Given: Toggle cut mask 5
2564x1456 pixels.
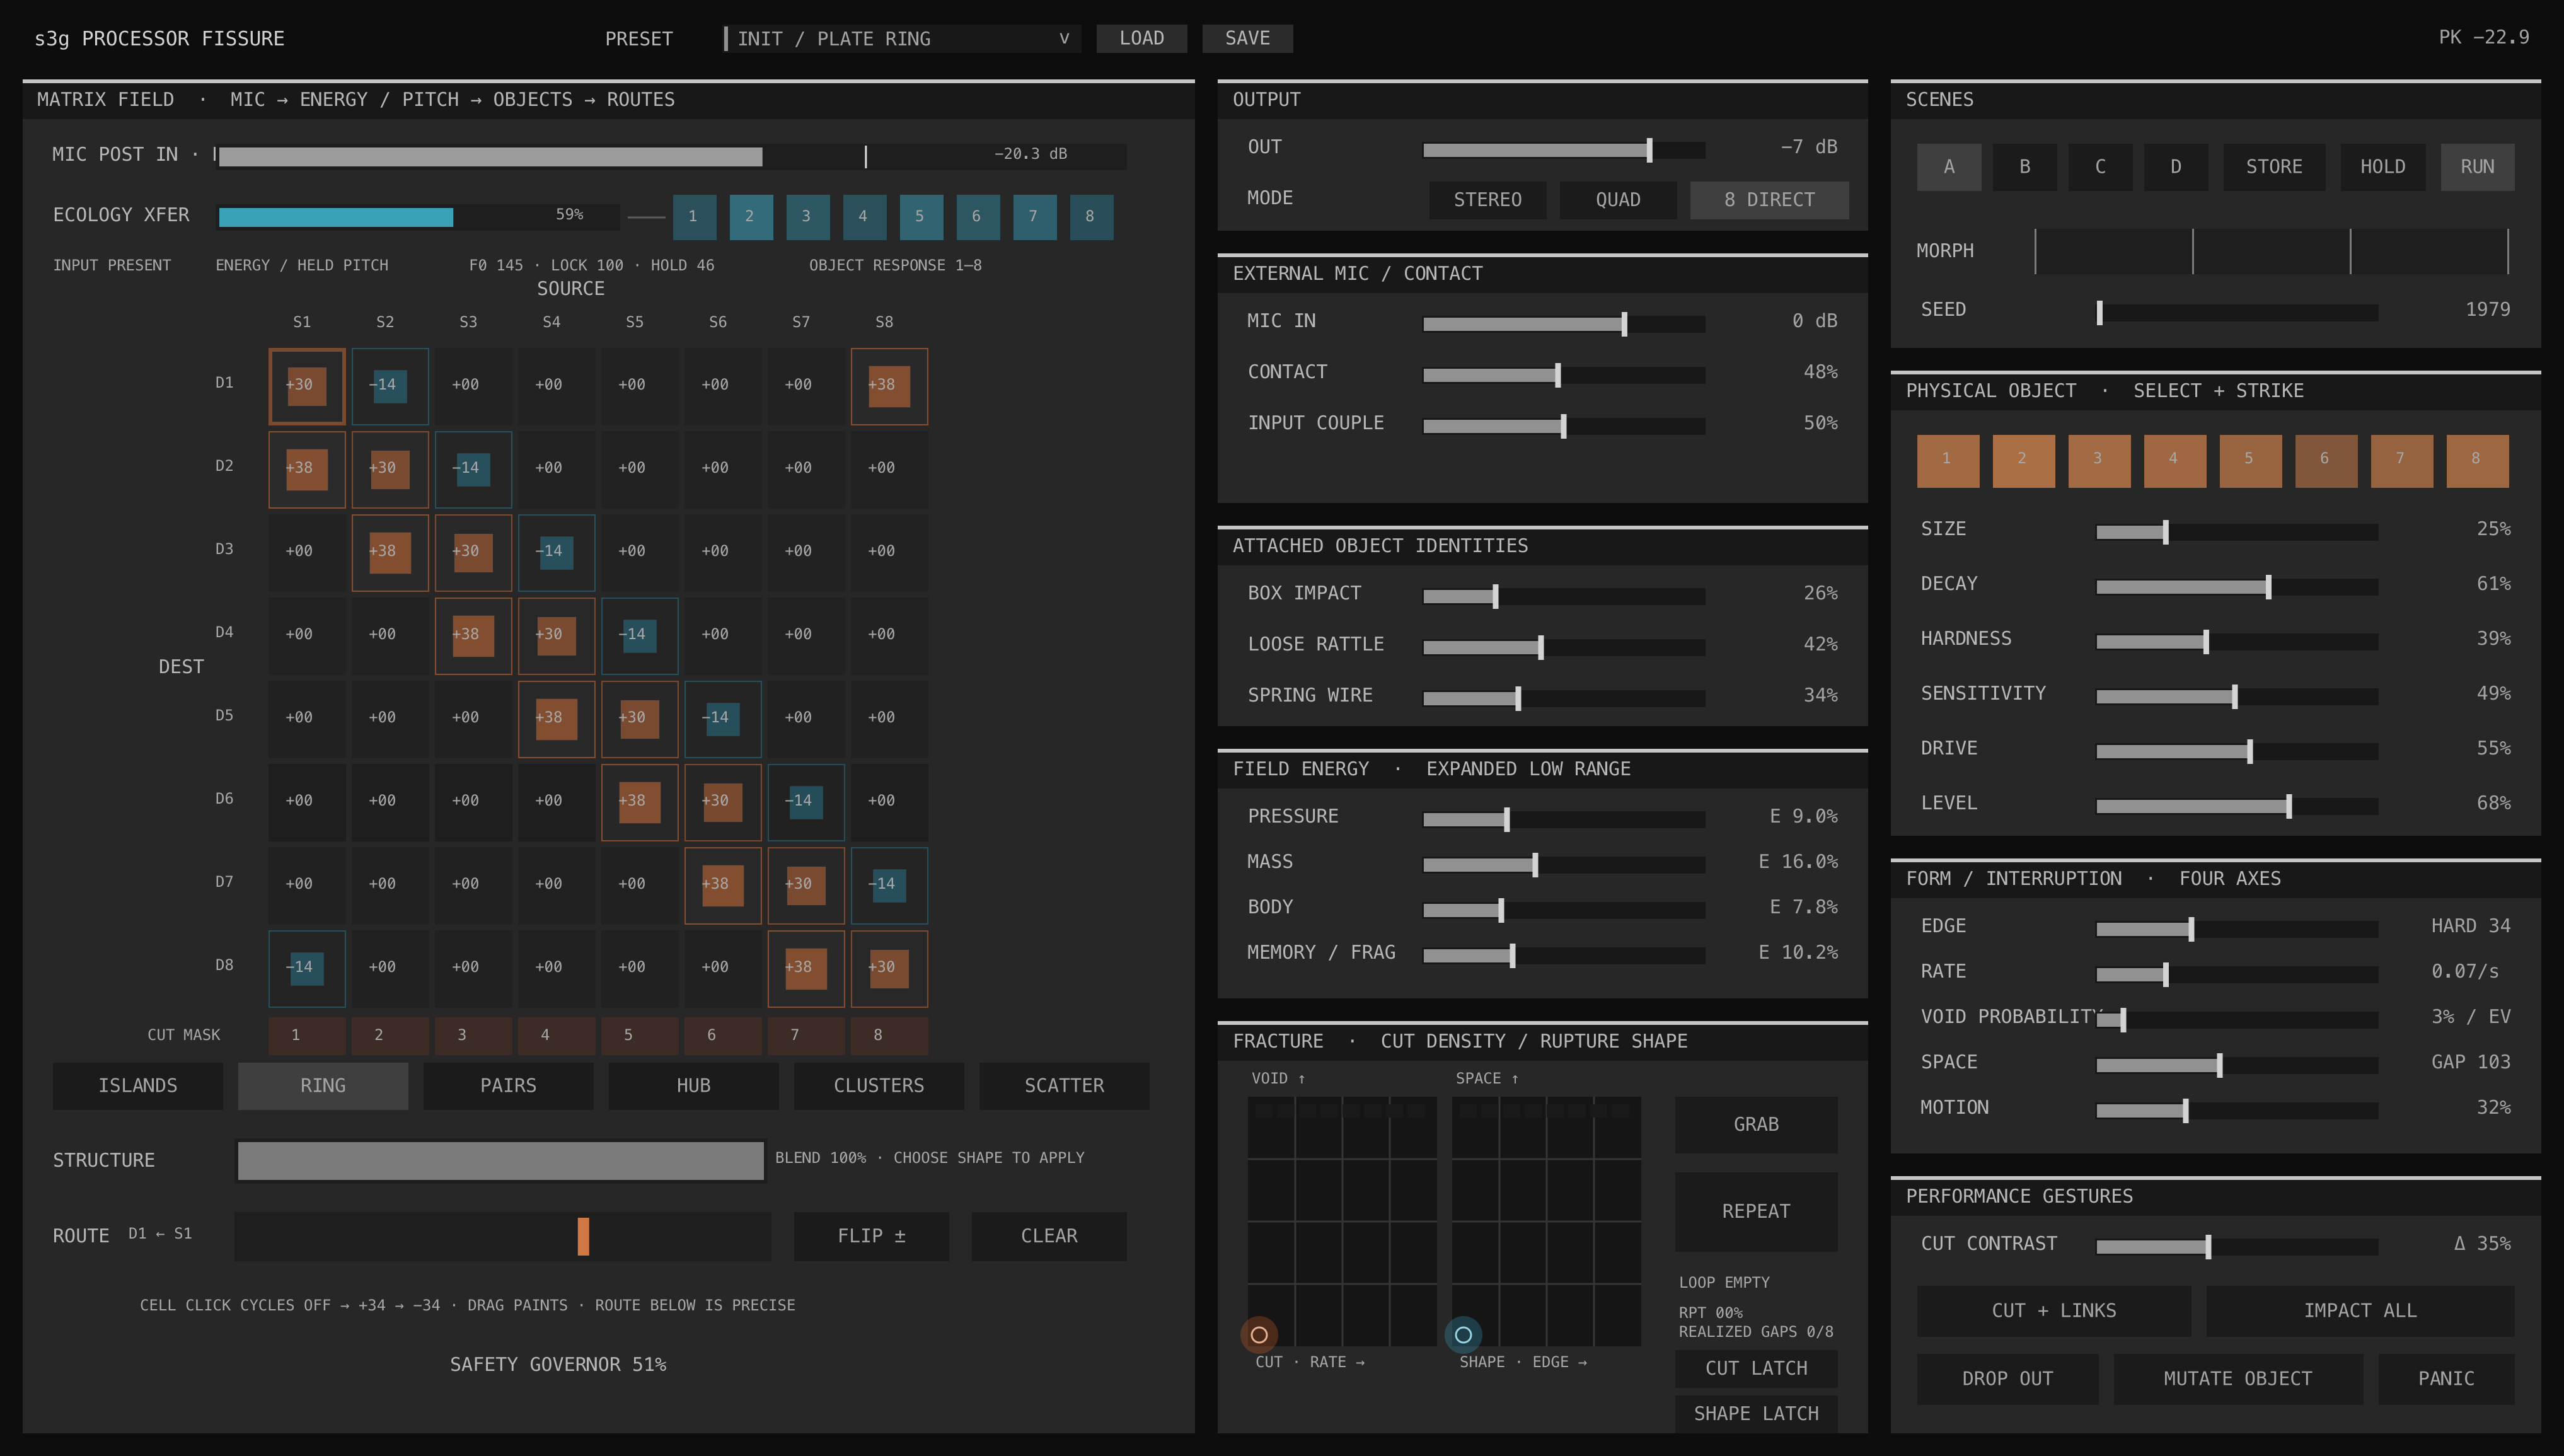Looking at the screenshot, I should (x=640, y=1035).
